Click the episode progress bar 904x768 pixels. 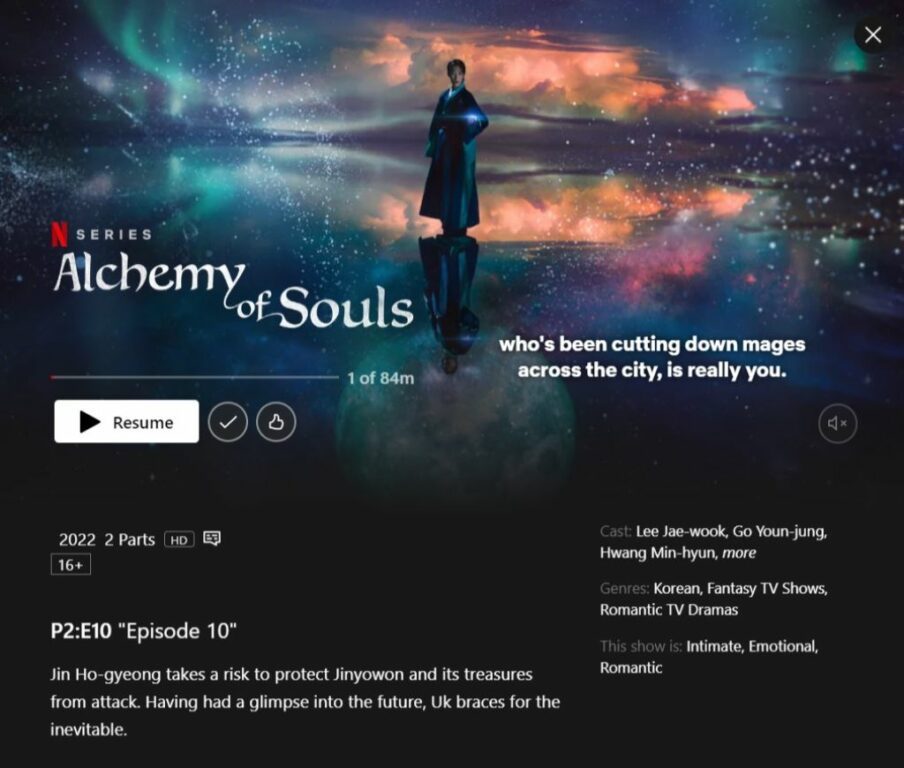click(195, 377)
